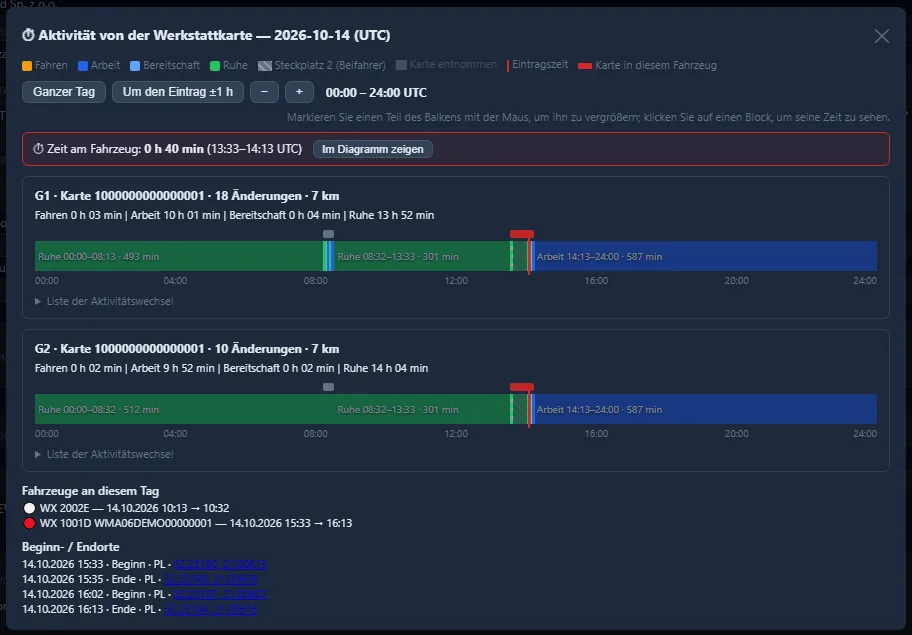Image resolution: width=912 pixels, height=635 pixels.
Task: Click the G2 heading with 10 Änderungen
Action: (187, 349)
